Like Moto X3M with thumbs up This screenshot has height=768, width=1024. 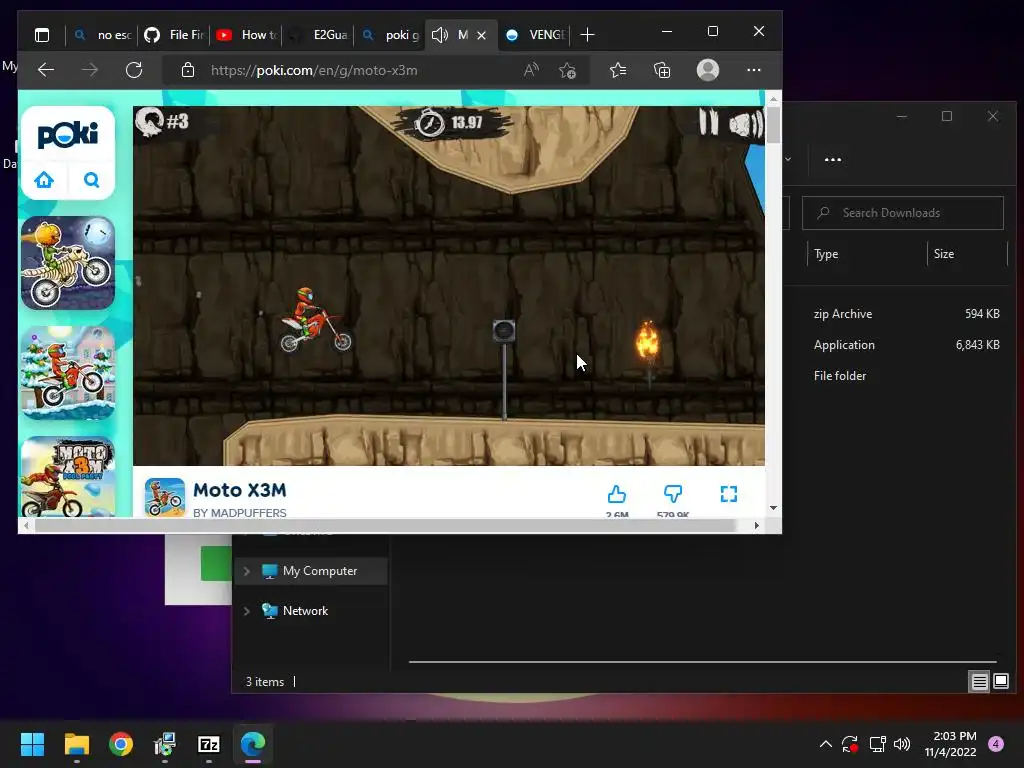pyautogui.click(x=616, y=494)
